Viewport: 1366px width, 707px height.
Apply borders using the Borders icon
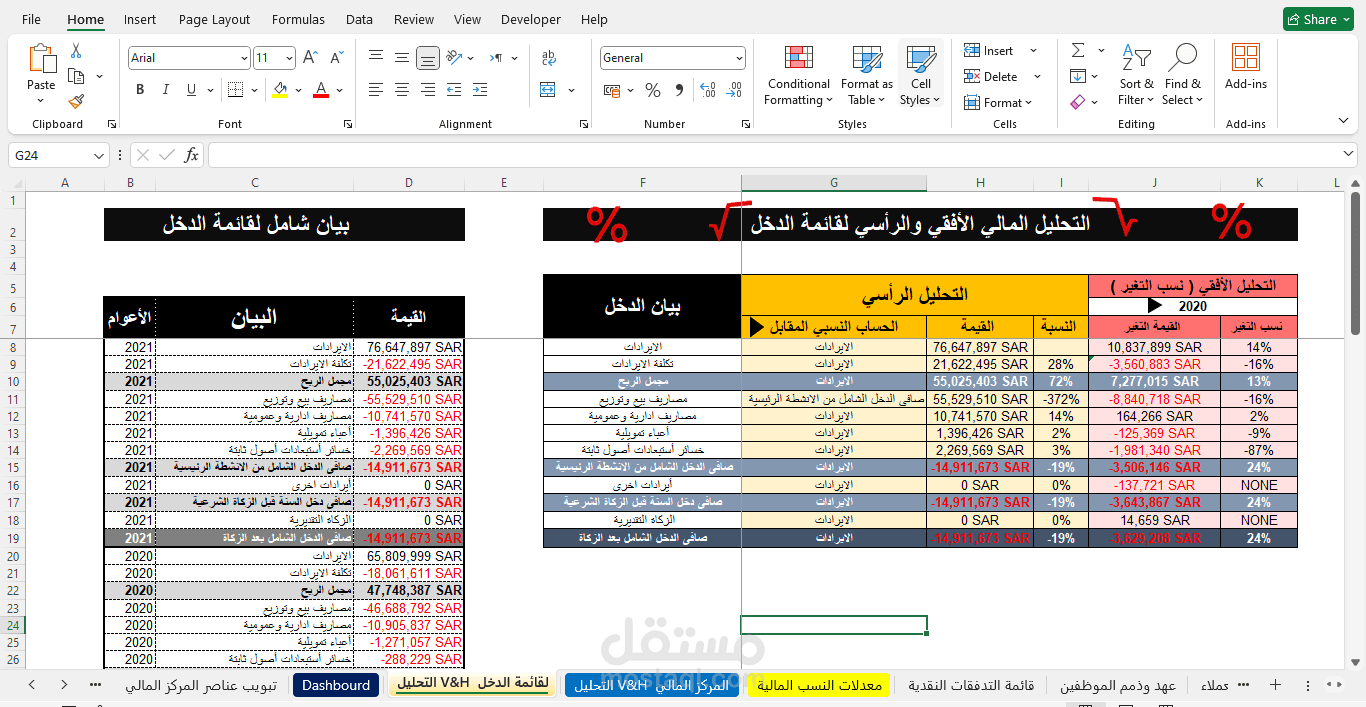[235, 90]
